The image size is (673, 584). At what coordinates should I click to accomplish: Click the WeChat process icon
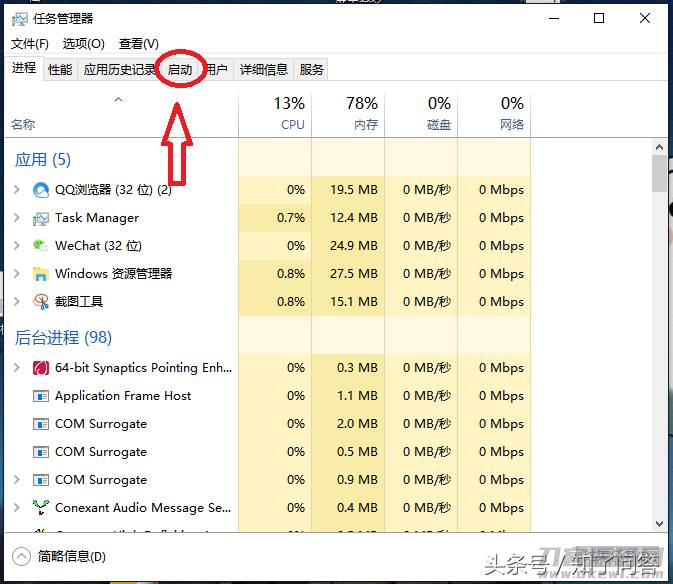[40, 245]
